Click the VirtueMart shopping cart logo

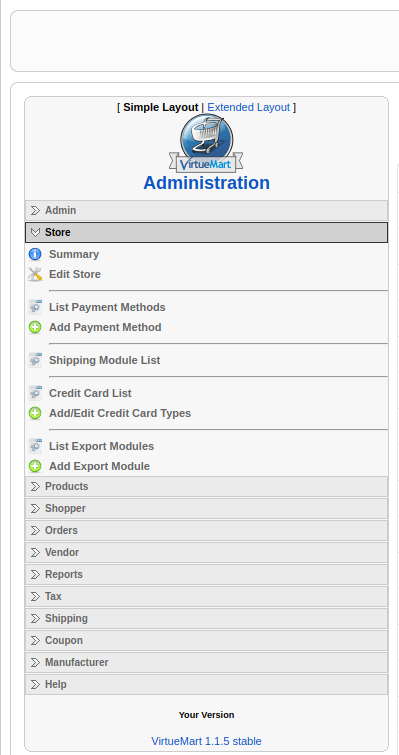point(206,144)
